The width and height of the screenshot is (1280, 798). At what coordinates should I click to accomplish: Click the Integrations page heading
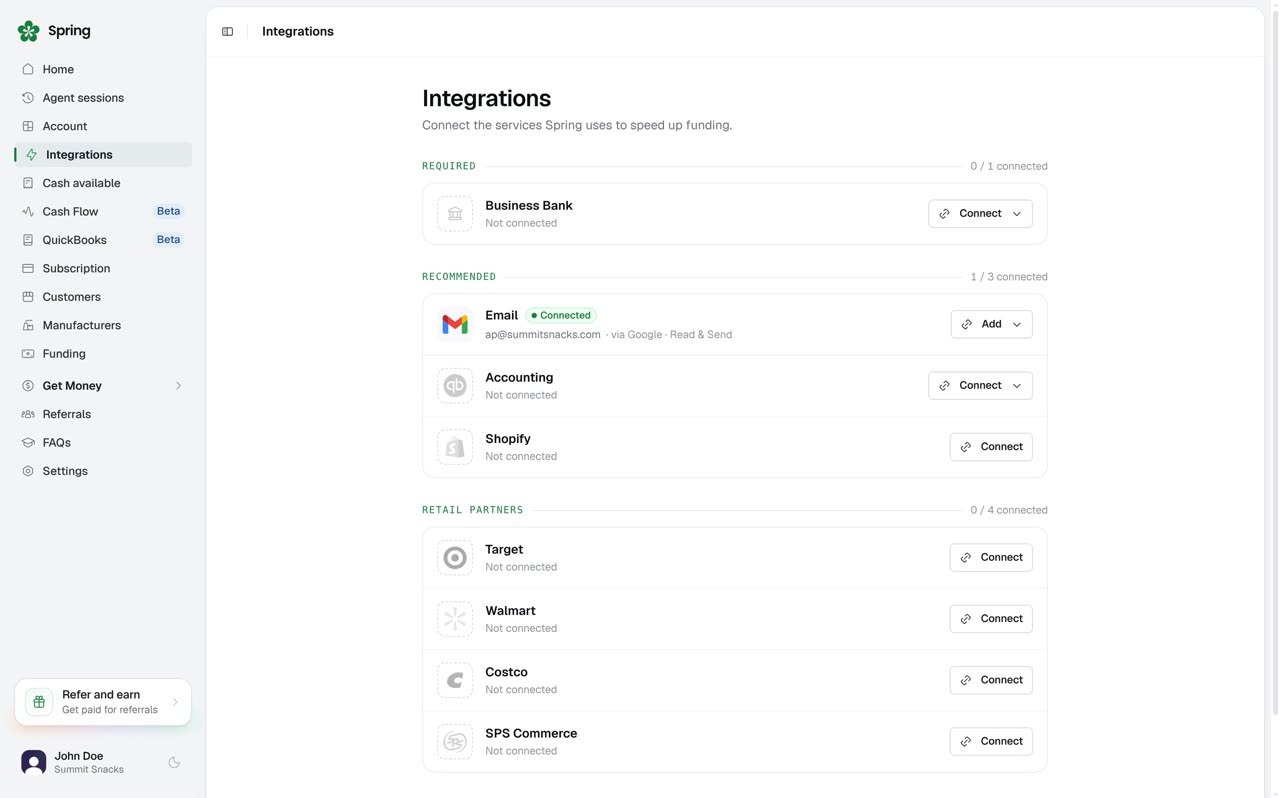click(486, 99)
